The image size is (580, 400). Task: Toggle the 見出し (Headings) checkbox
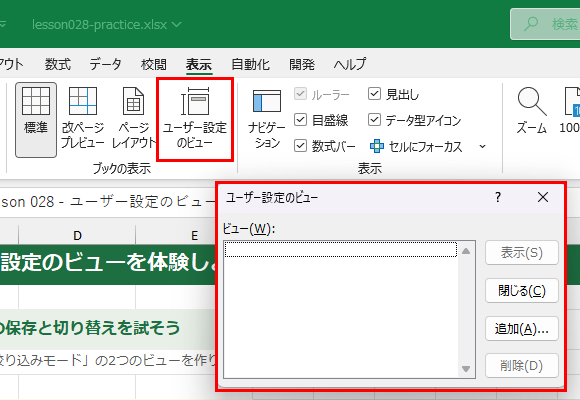coord(374,94)
